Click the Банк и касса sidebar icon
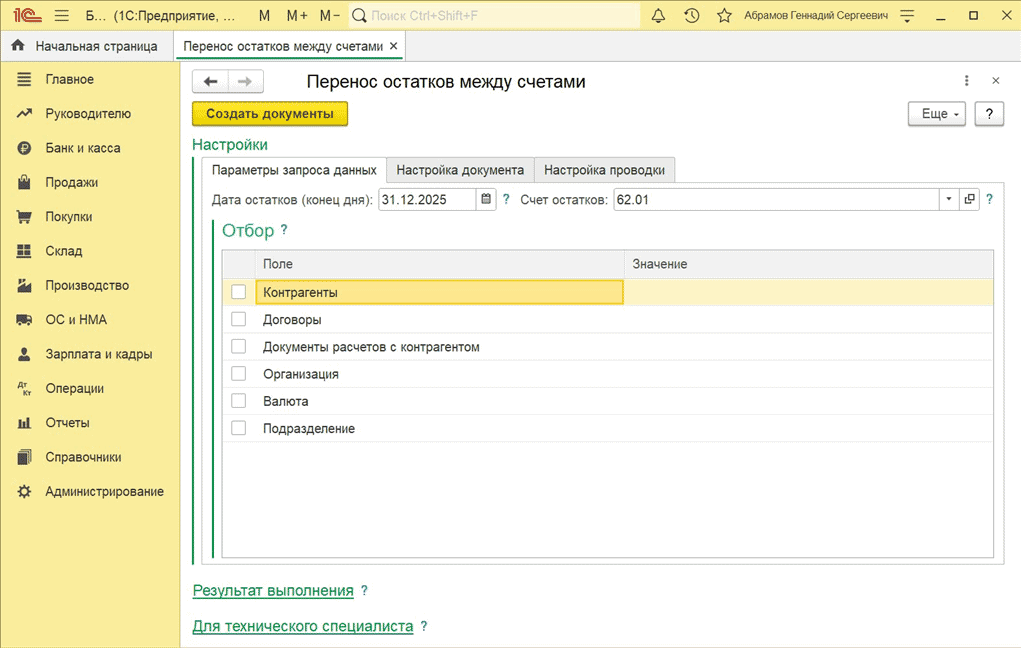The height and width of the screenshot is (648, 1021). (25, 148)
